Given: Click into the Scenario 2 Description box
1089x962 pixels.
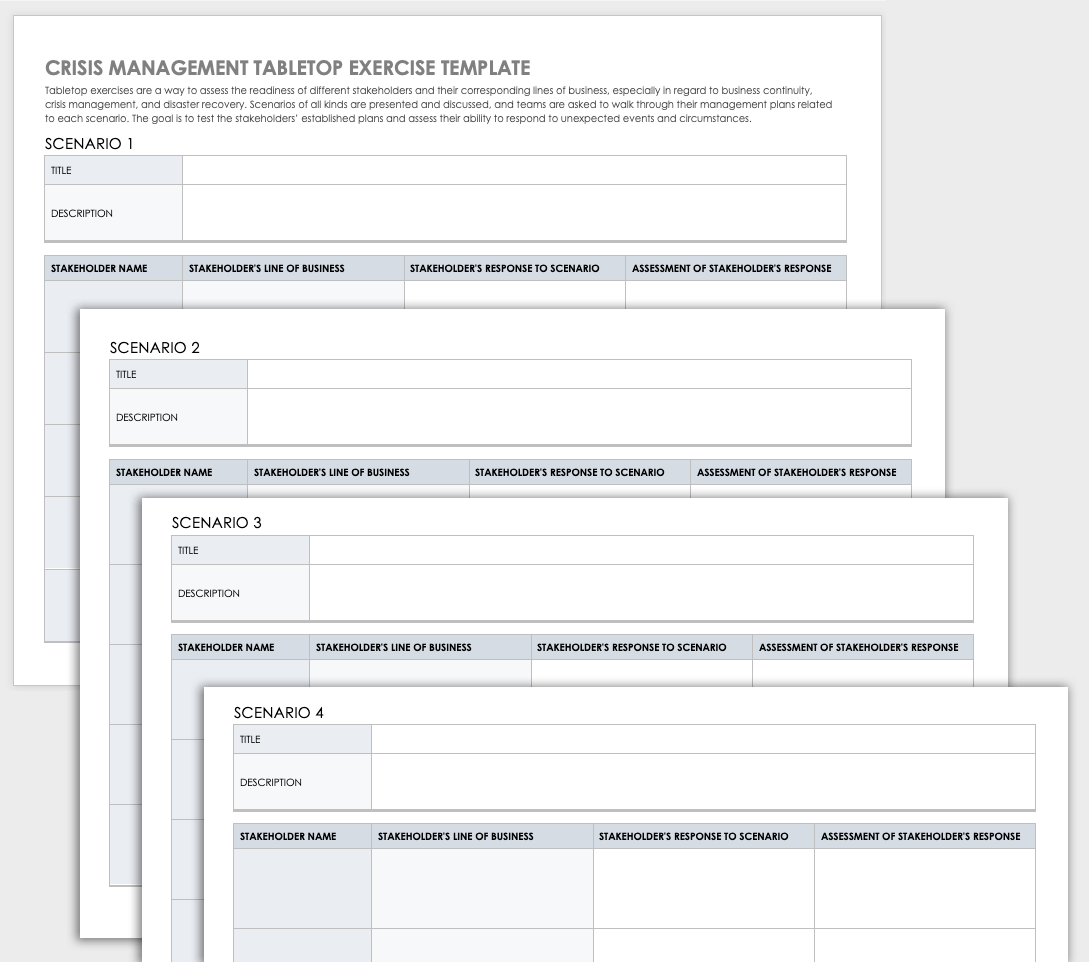Looking at the screenshot, I should coord(579,417).
